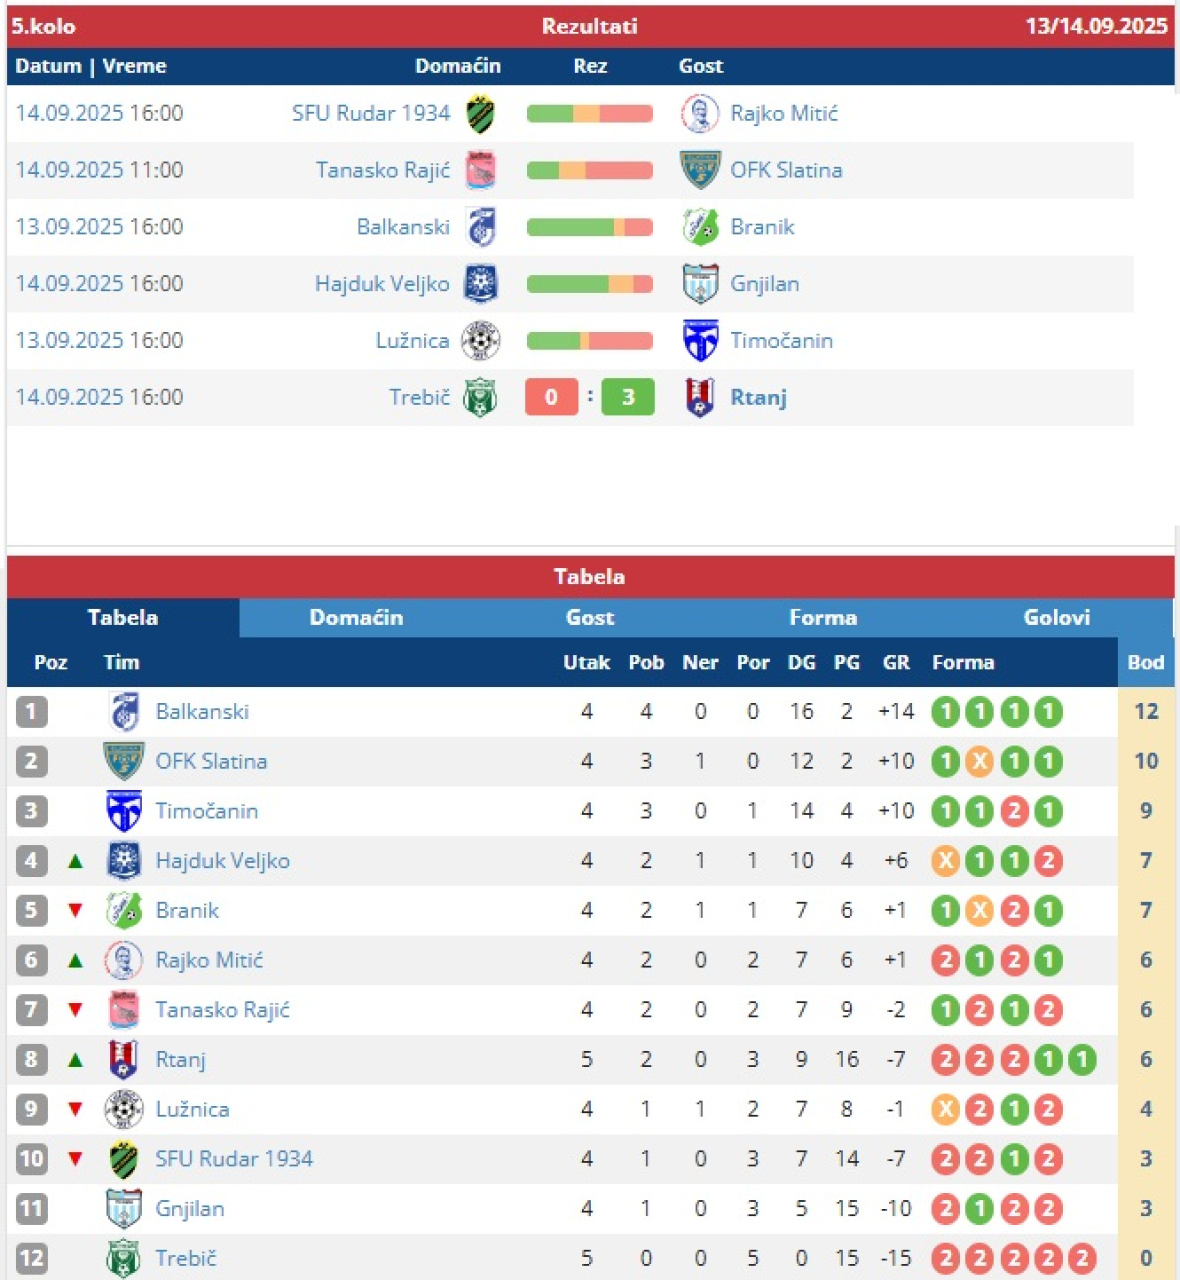Click Gnjilan crest in standings table
1180x1280 pixels.
124,1208
